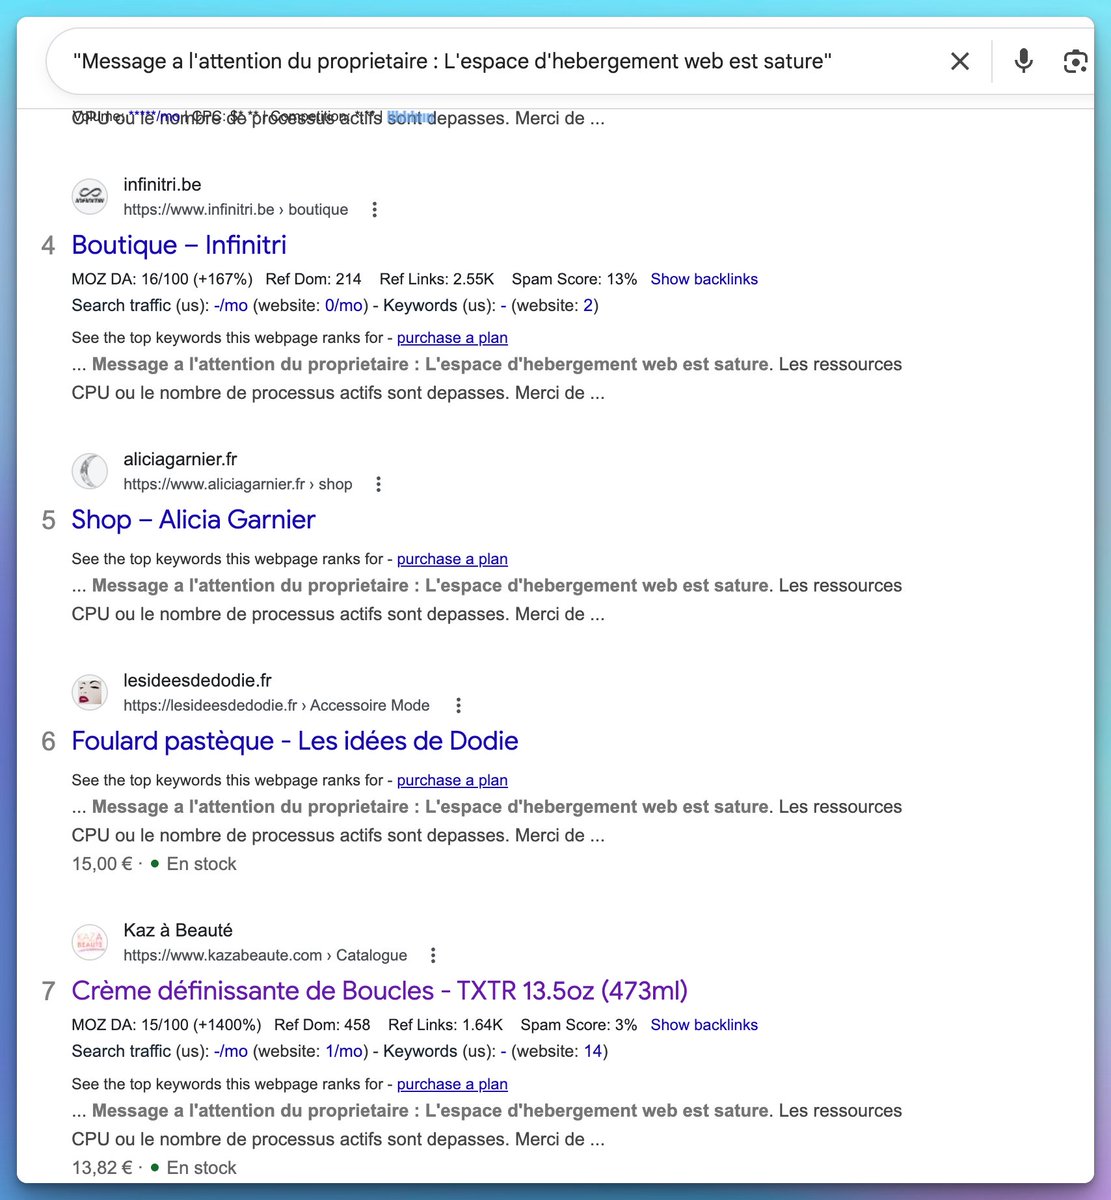Viewport: 1111px width, 1200px height.
Task: Open the lesideesdedodie.fr favicon
Action: [90, 692]
